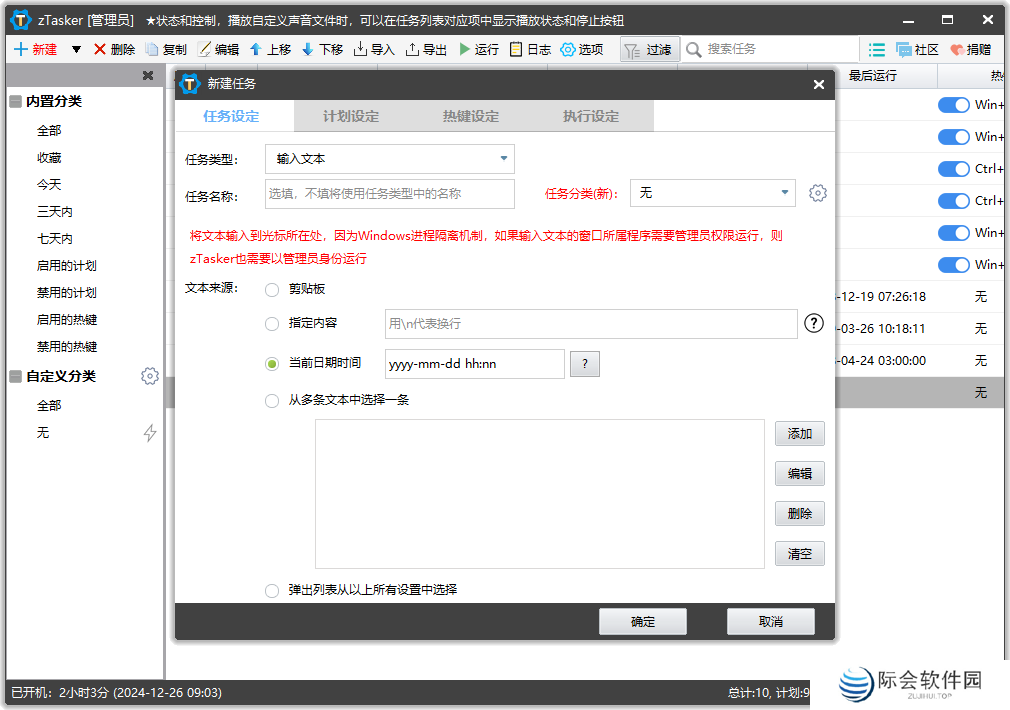This screenshot has width=1010, height=710.
Task: Switch to the 热键设定 tab
Action: coord(470,116)
